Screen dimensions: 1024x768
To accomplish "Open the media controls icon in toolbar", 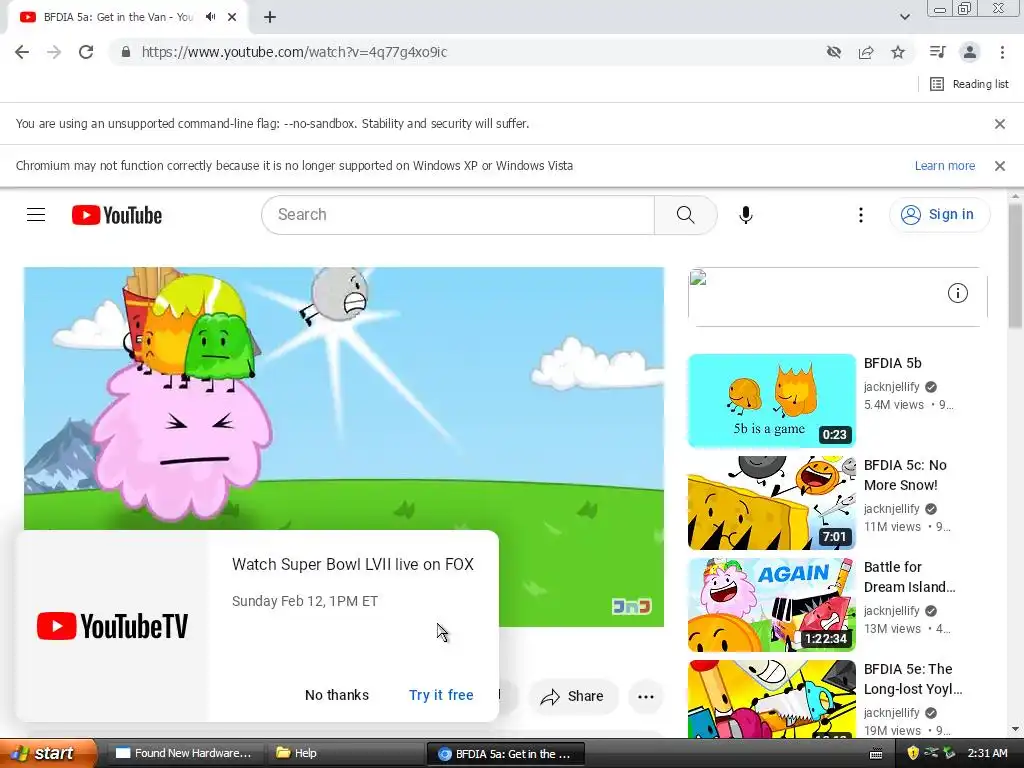I will pyautogui.click(x=938, y=52).
